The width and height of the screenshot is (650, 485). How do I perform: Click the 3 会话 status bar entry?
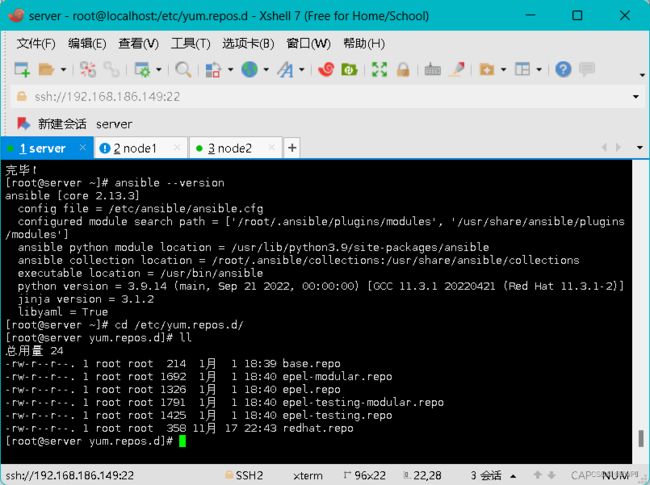(485, 475)
